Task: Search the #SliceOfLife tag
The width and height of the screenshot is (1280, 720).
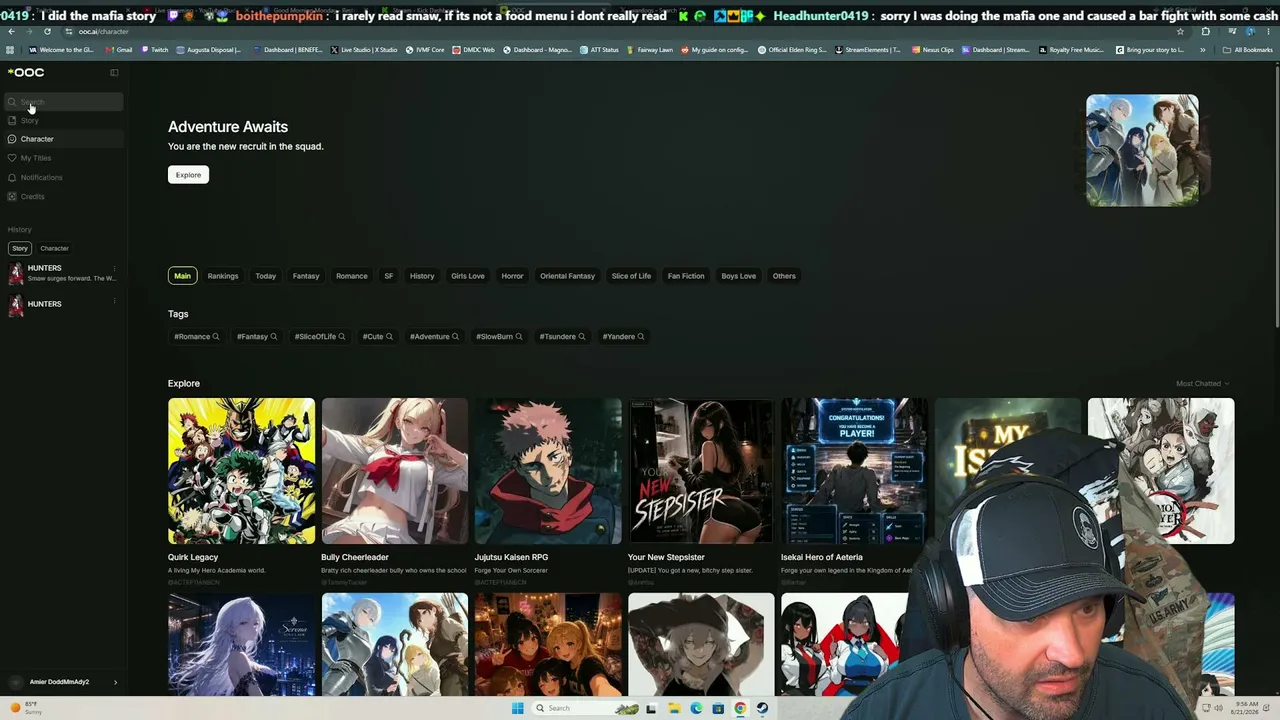Action: (320, 337)
